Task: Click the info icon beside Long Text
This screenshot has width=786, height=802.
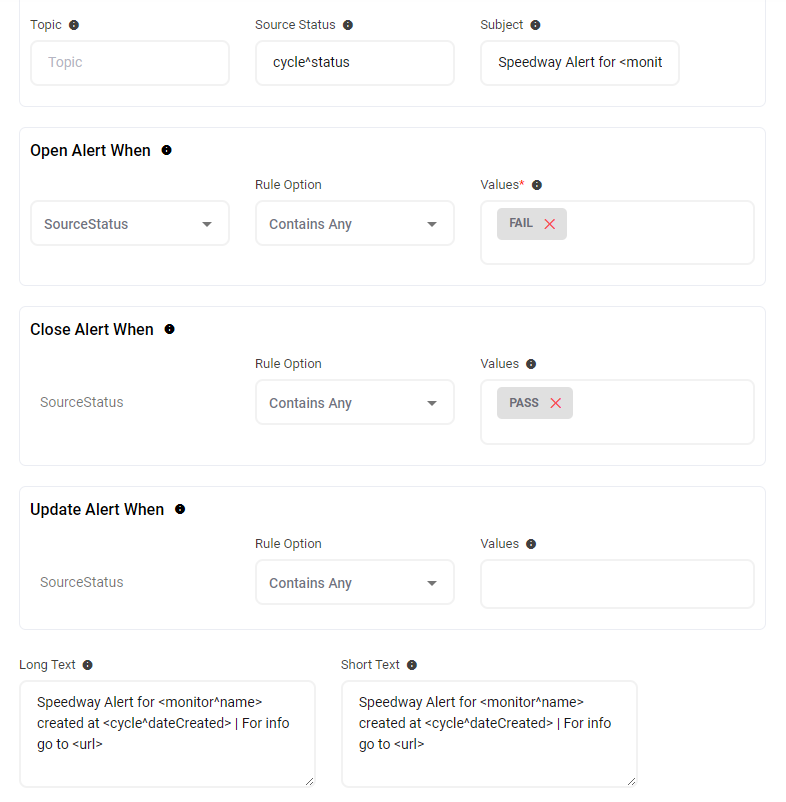Action: point(88,665)
